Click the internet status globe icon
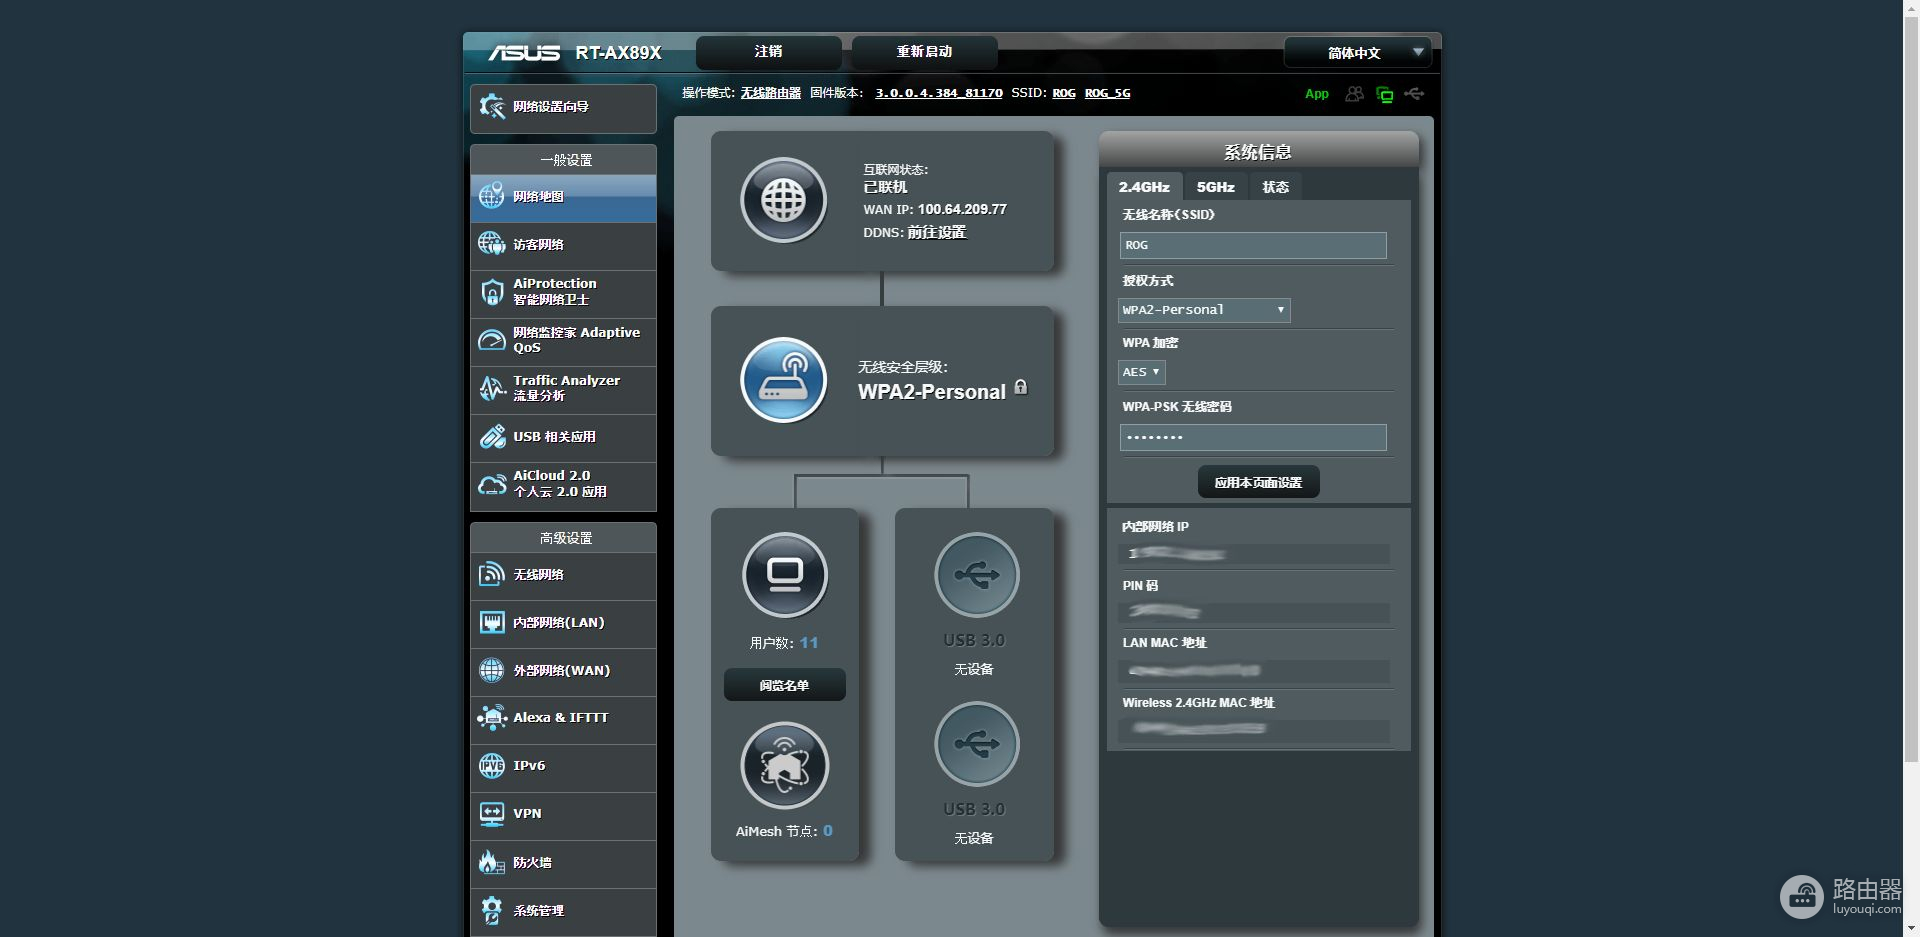 (x=783, y=201)
